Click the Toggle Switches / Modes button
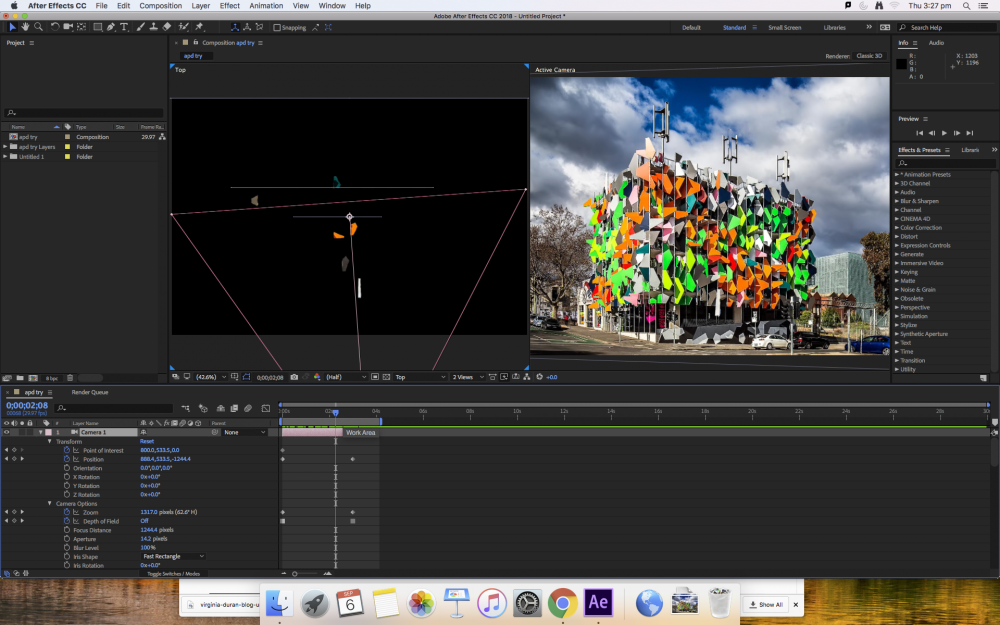Image resolution: width=1000 pixels, height=625 pixels. [174, 574]
